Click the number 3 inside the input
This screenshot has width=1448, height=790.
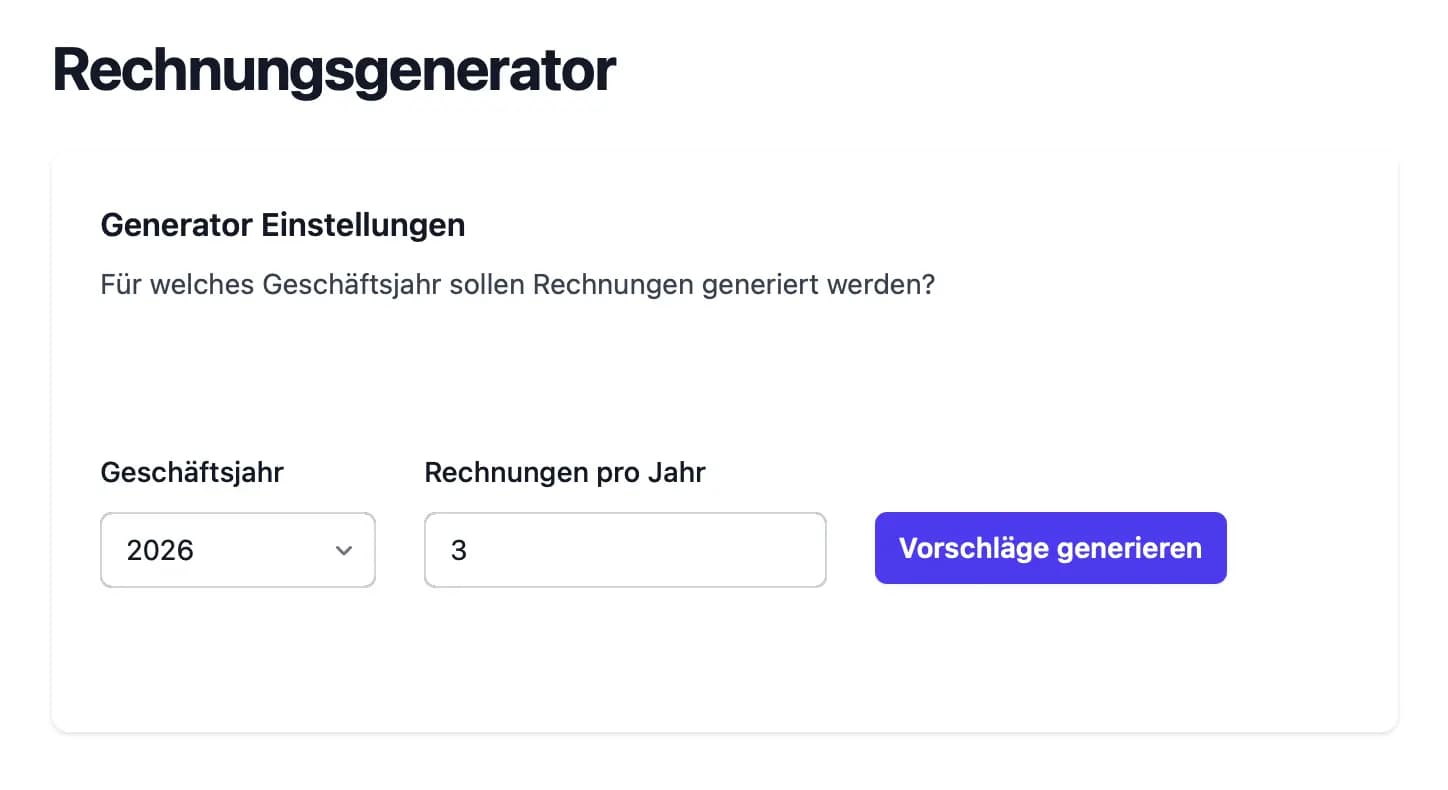coord(458,550)
